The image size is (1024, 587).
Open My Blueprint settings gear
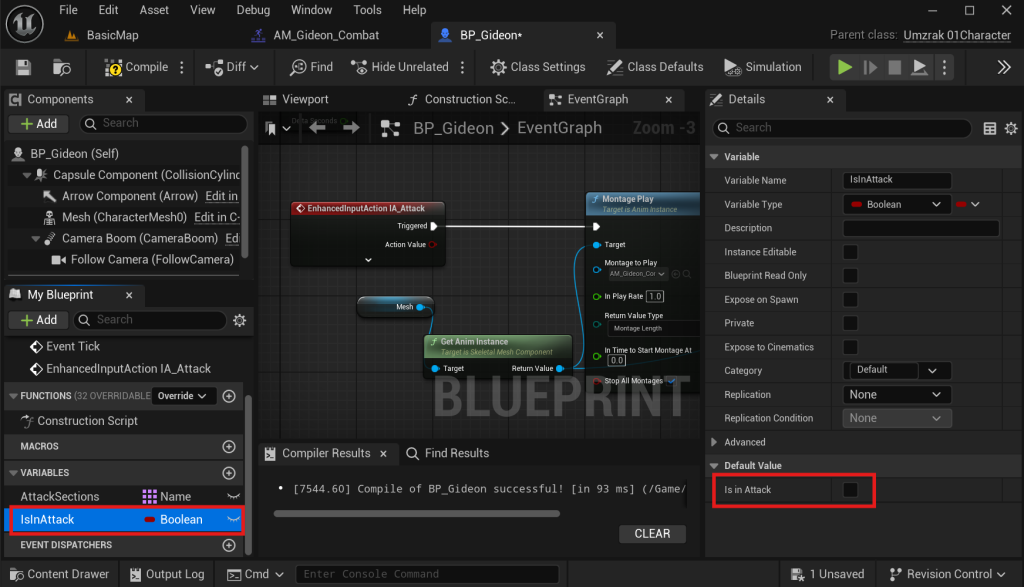click(x=240, y=320)
